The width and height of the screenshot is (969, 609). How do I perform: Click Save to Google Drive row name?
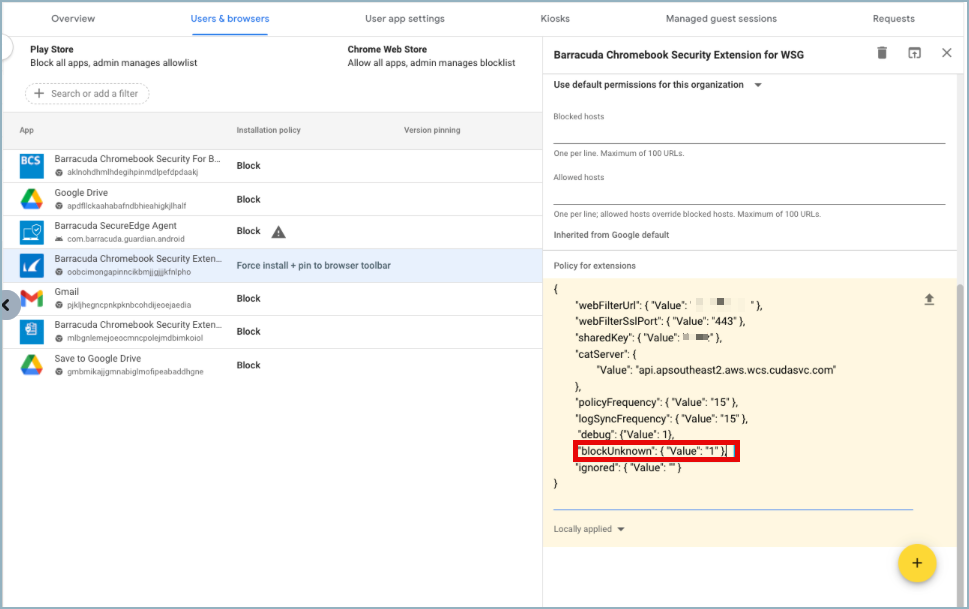click(x=98, y=359)
